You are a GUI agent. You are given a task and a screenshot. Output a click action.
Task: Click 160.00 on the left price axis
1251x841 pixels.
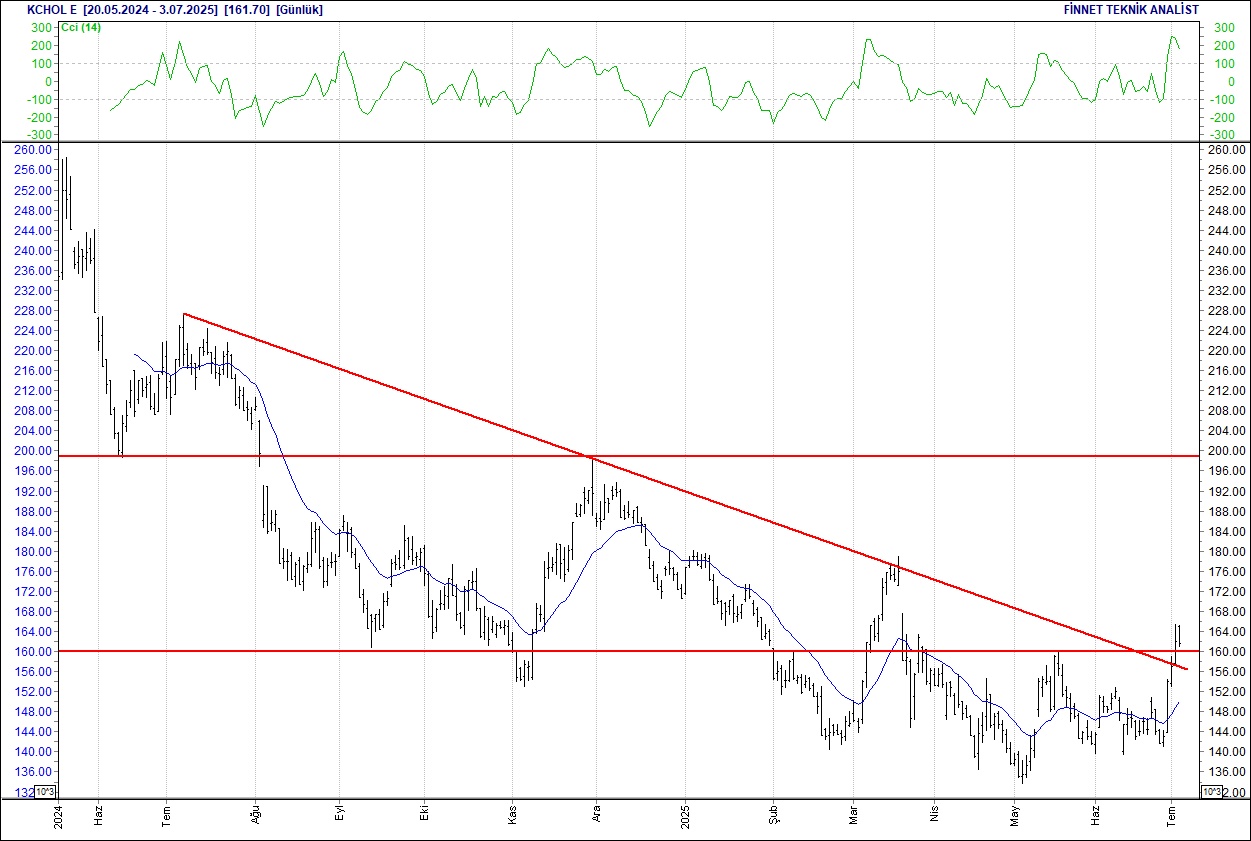[35, 652]
